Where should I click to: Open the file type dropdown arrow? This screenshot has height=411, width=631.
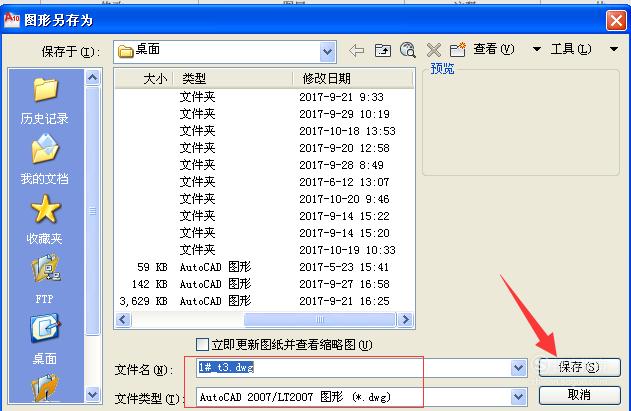[519, 397]
